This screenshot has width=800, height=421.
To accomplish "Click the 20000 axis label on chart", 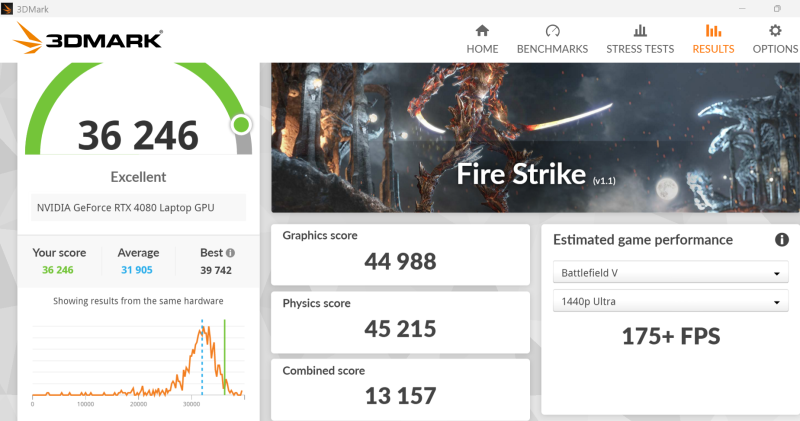I will (138, 404).
